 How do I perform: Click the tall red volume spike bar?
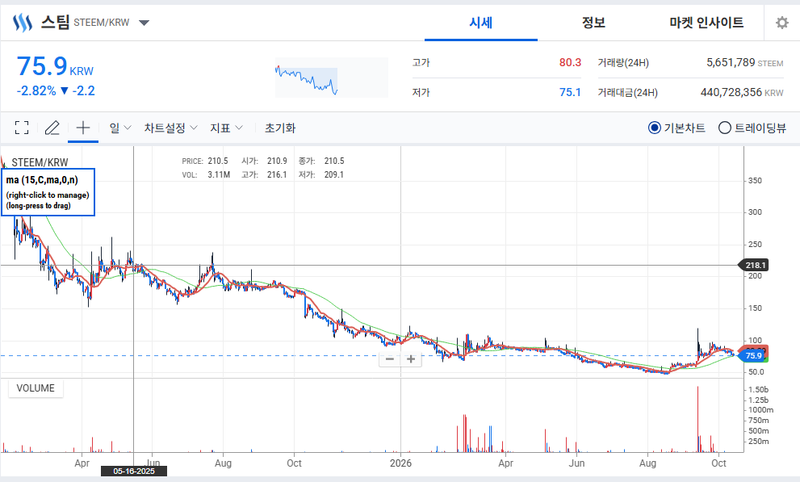click(x=697, y=419)
